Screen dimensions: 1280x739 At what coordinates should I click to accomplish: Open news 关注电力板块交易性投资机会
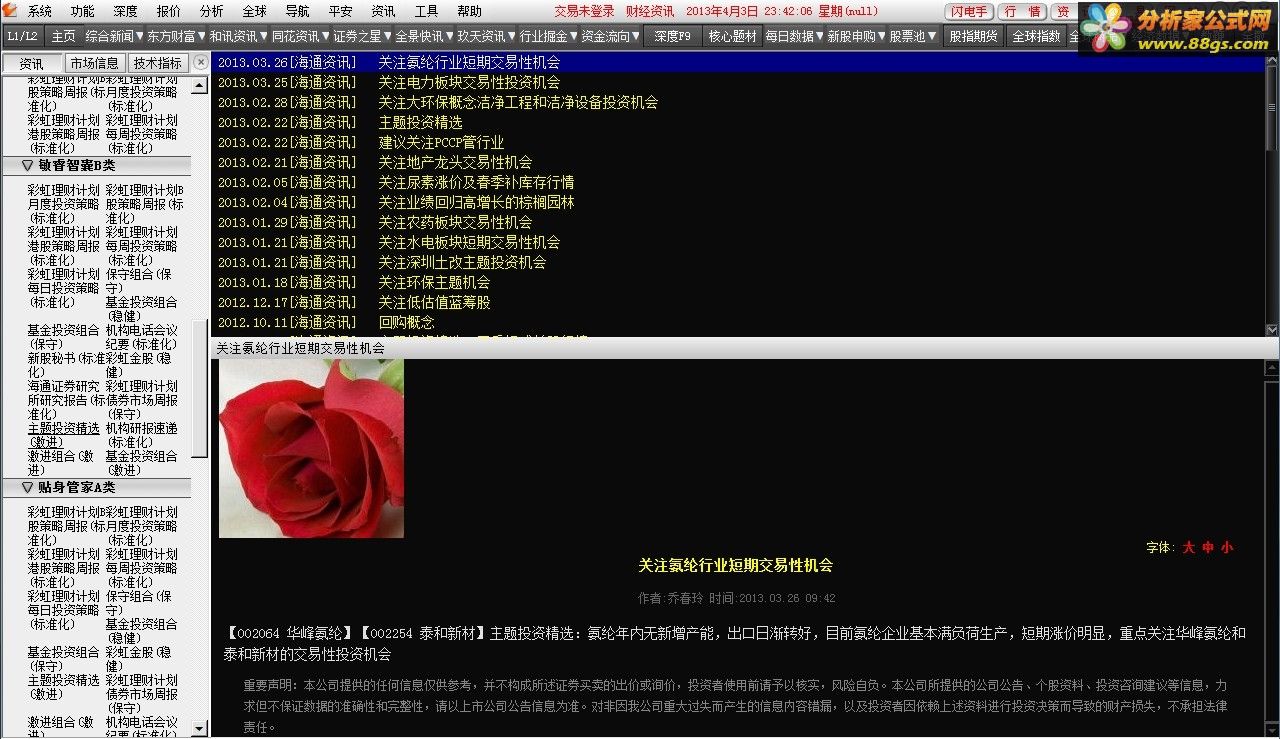coord(469,82)
